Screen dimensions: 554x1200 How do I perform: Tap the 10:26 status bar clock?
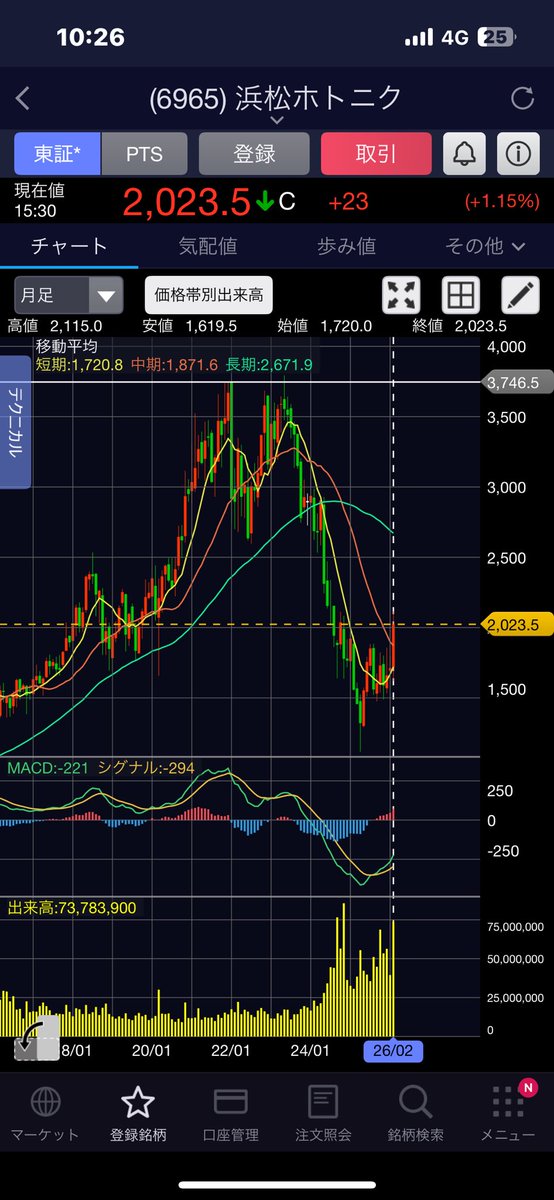91,37
